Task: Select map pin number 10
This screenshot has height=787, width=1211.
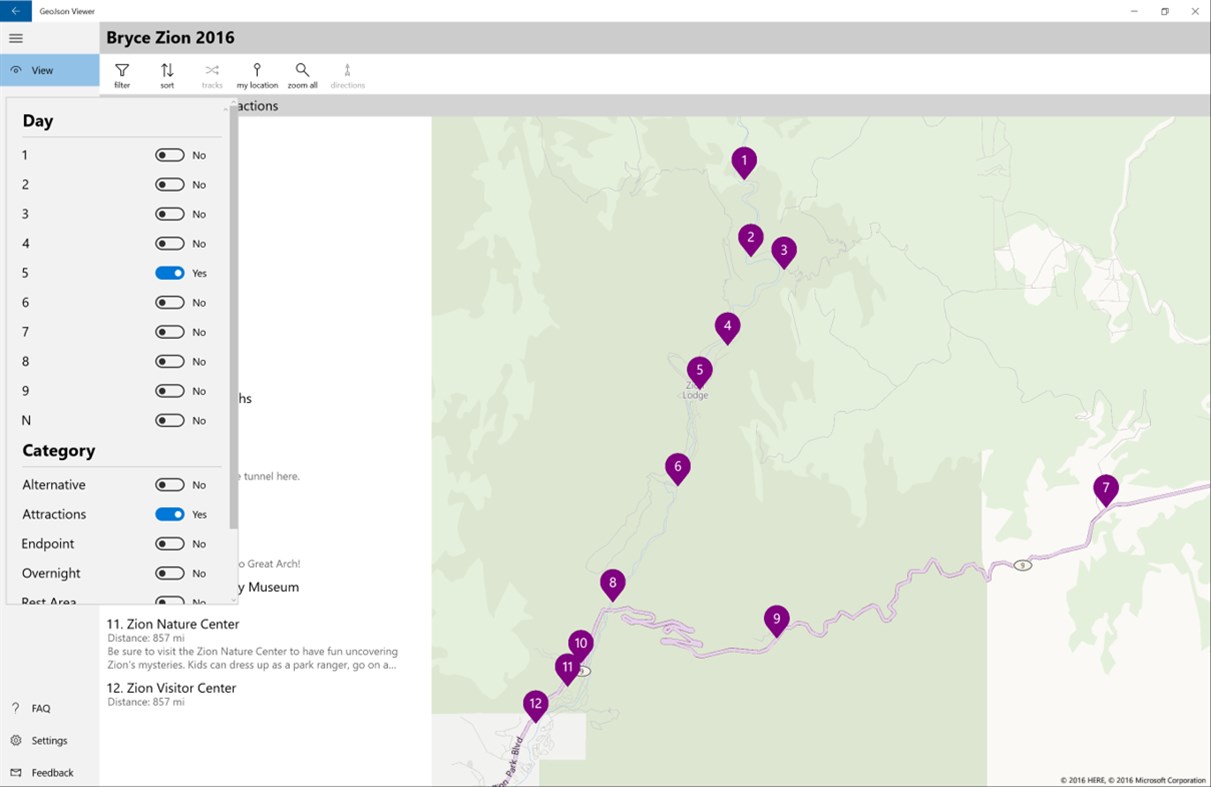Action: pyautogui.click(x=580, y=644)
